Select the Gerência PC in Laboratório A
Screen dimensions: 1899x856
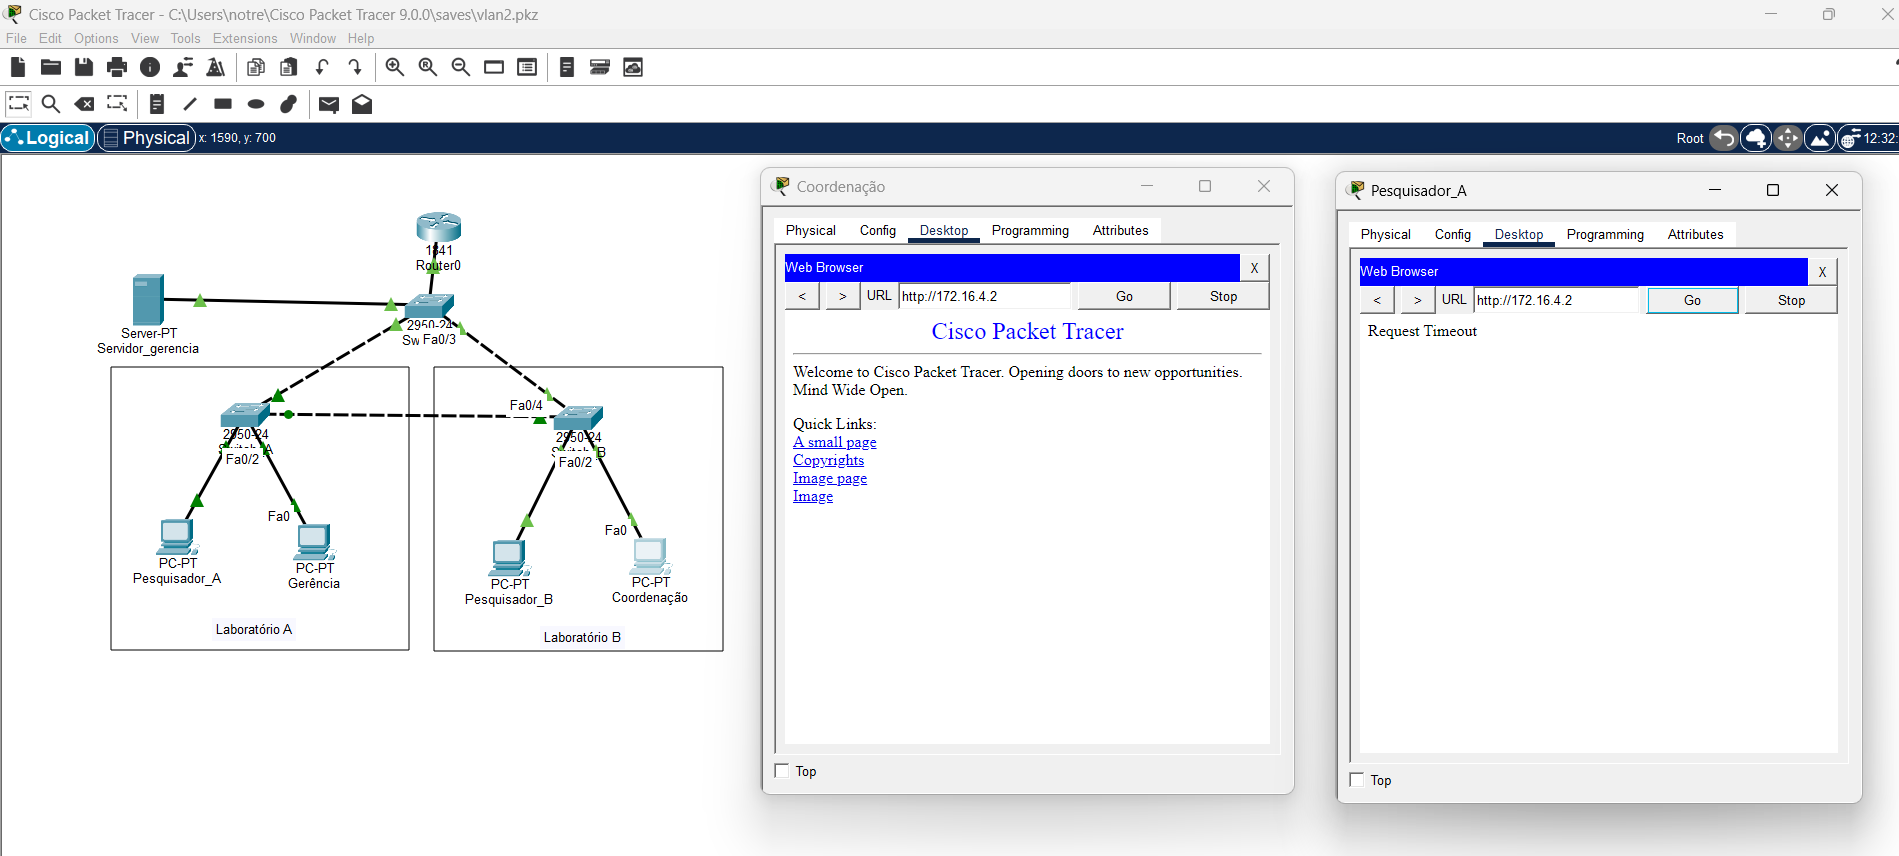[x=314, y=542]
